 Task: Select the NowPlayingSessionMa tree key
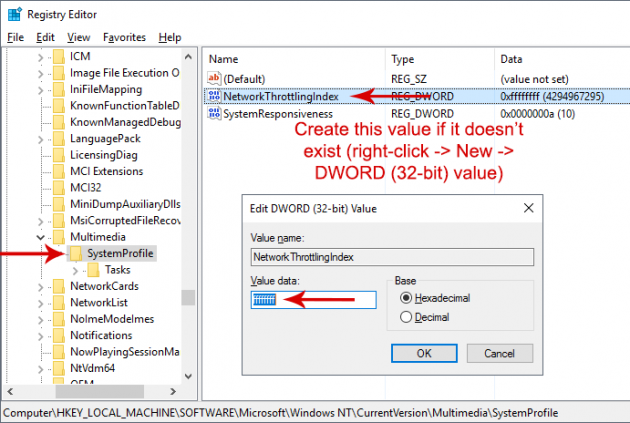pyautogui.click(x=125, y=352)
